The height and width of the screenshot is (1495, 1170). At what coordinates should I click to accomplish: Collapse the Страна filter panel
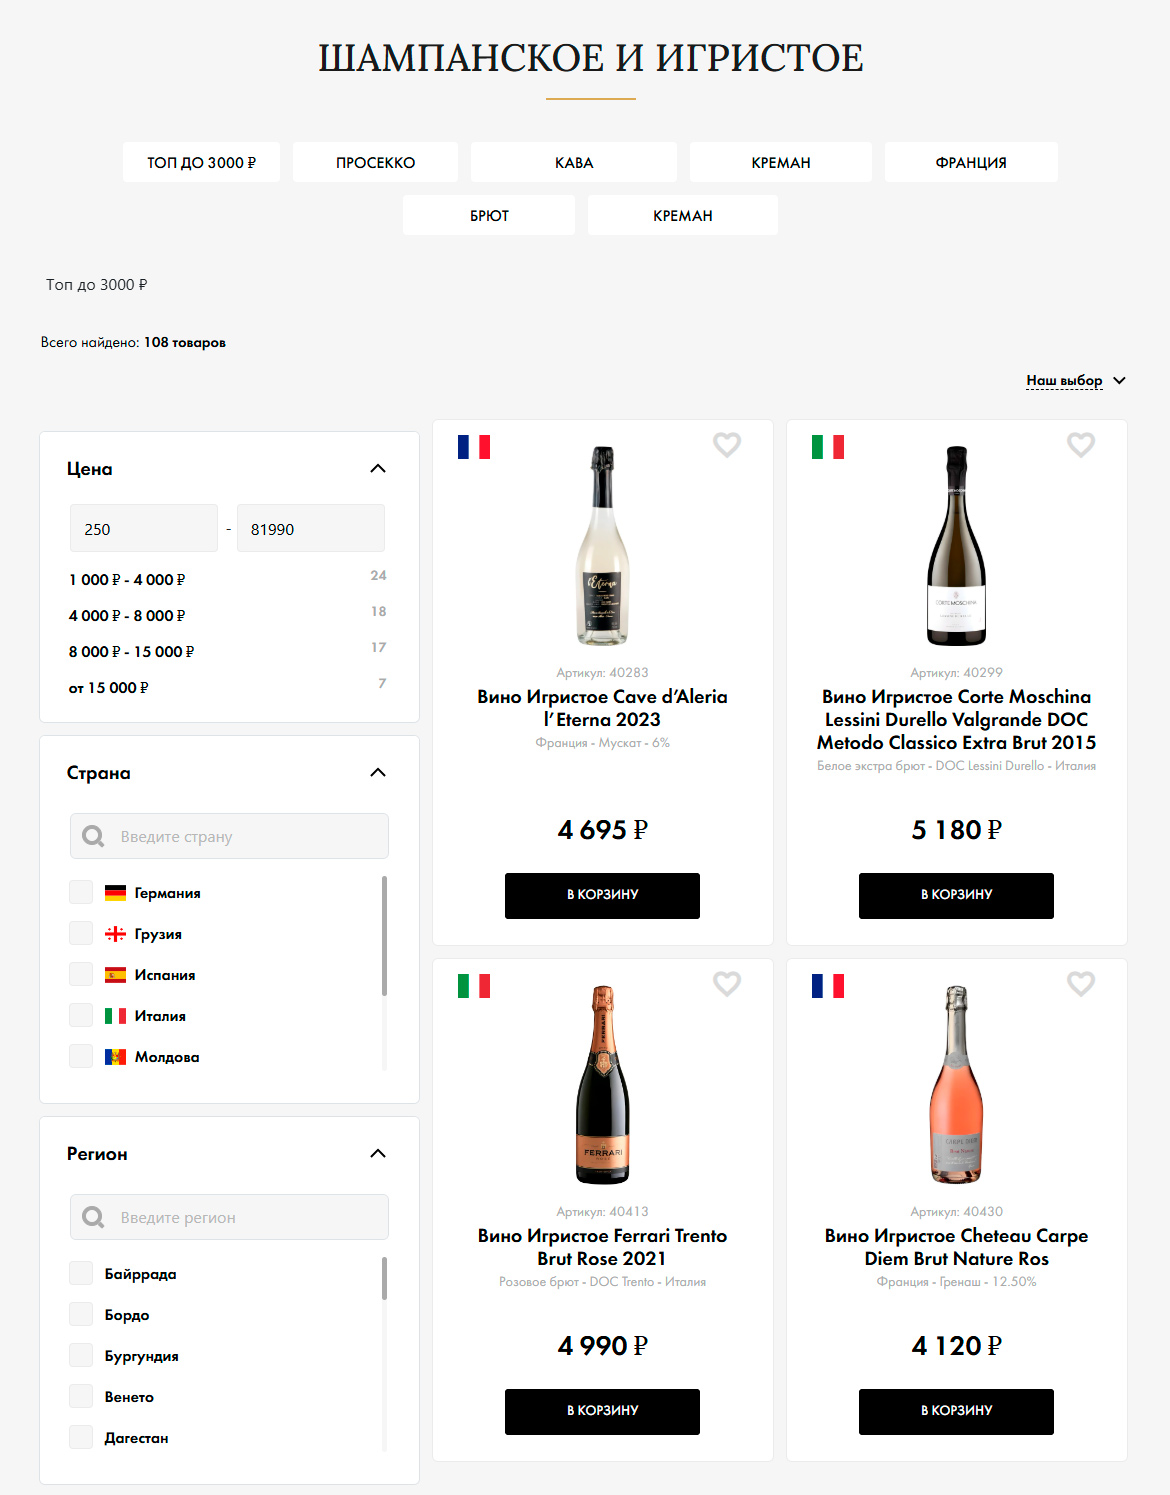coord(378,773)
